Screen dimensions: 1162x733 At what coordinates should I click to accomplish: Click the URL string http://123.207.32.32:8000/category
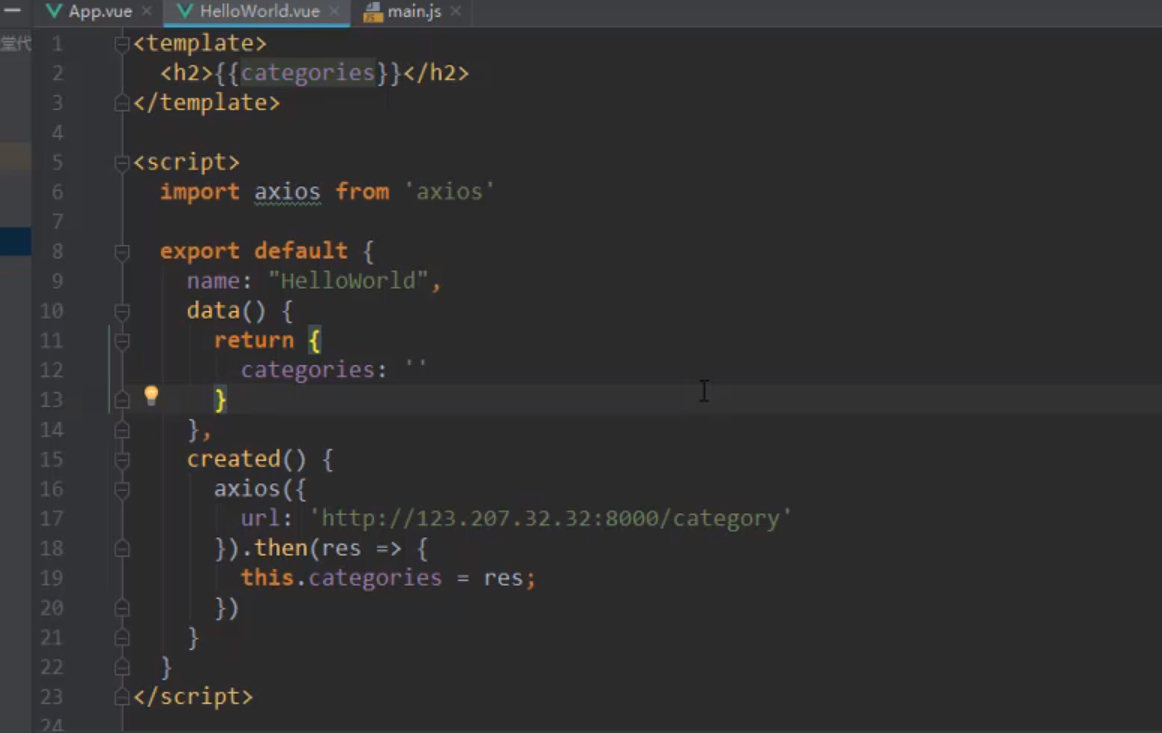[x=550, y=517]
